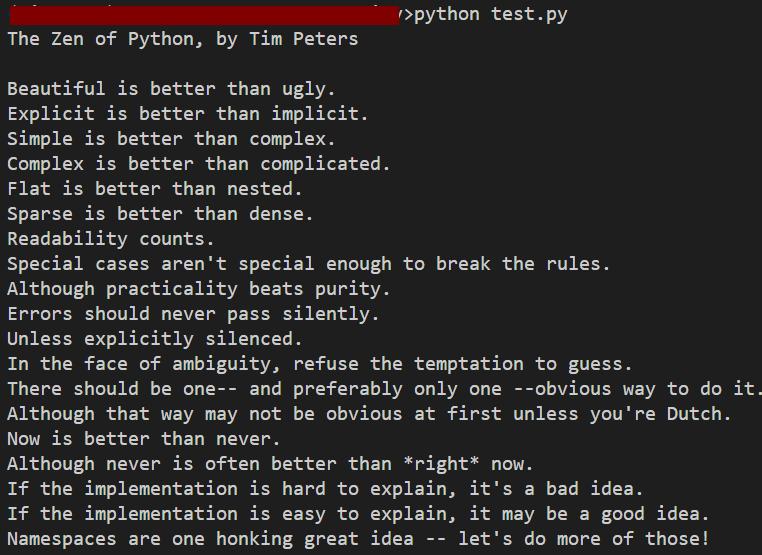
Task: Click the line 'Simple is better than complex.'
Action: pos(171,139)
